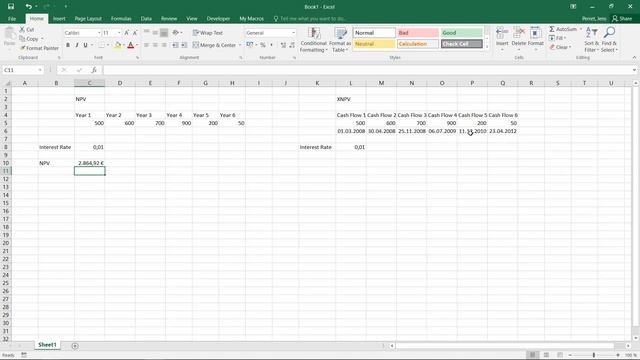Open the File tab

pos(12,19)
